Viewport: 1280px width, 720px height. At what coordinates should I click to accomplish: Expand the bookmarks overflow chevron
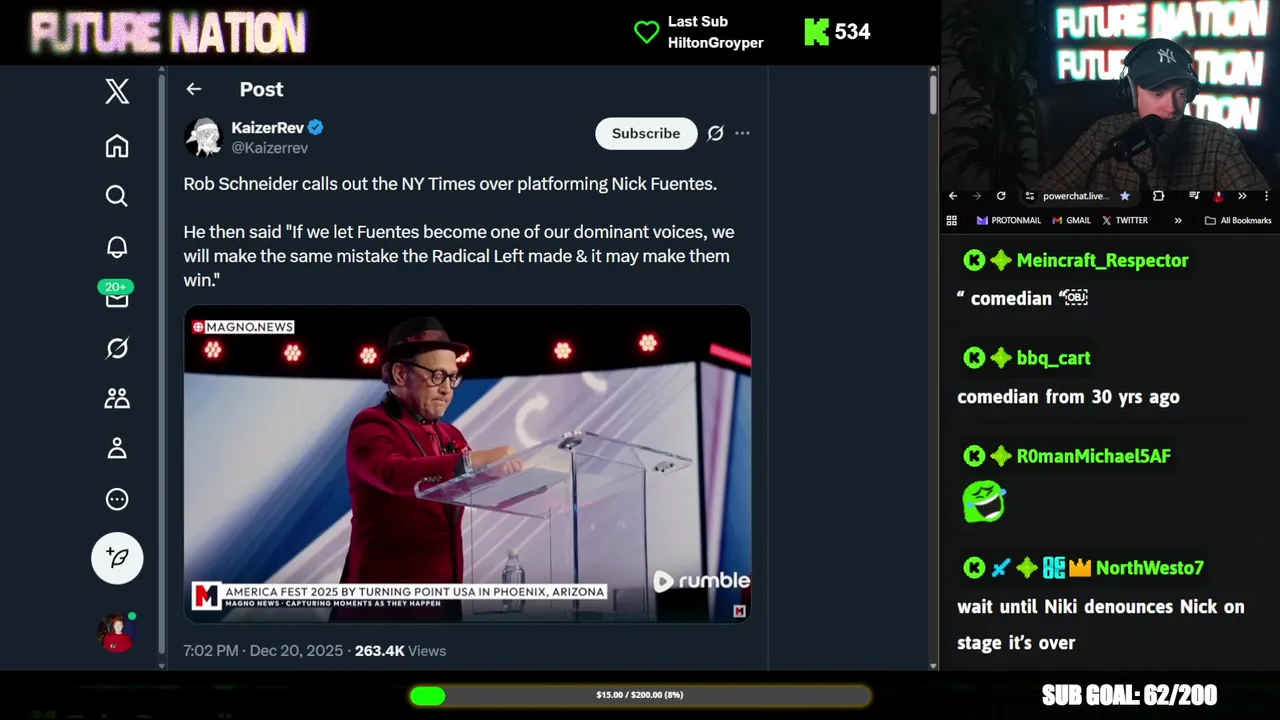[1178, 220]
